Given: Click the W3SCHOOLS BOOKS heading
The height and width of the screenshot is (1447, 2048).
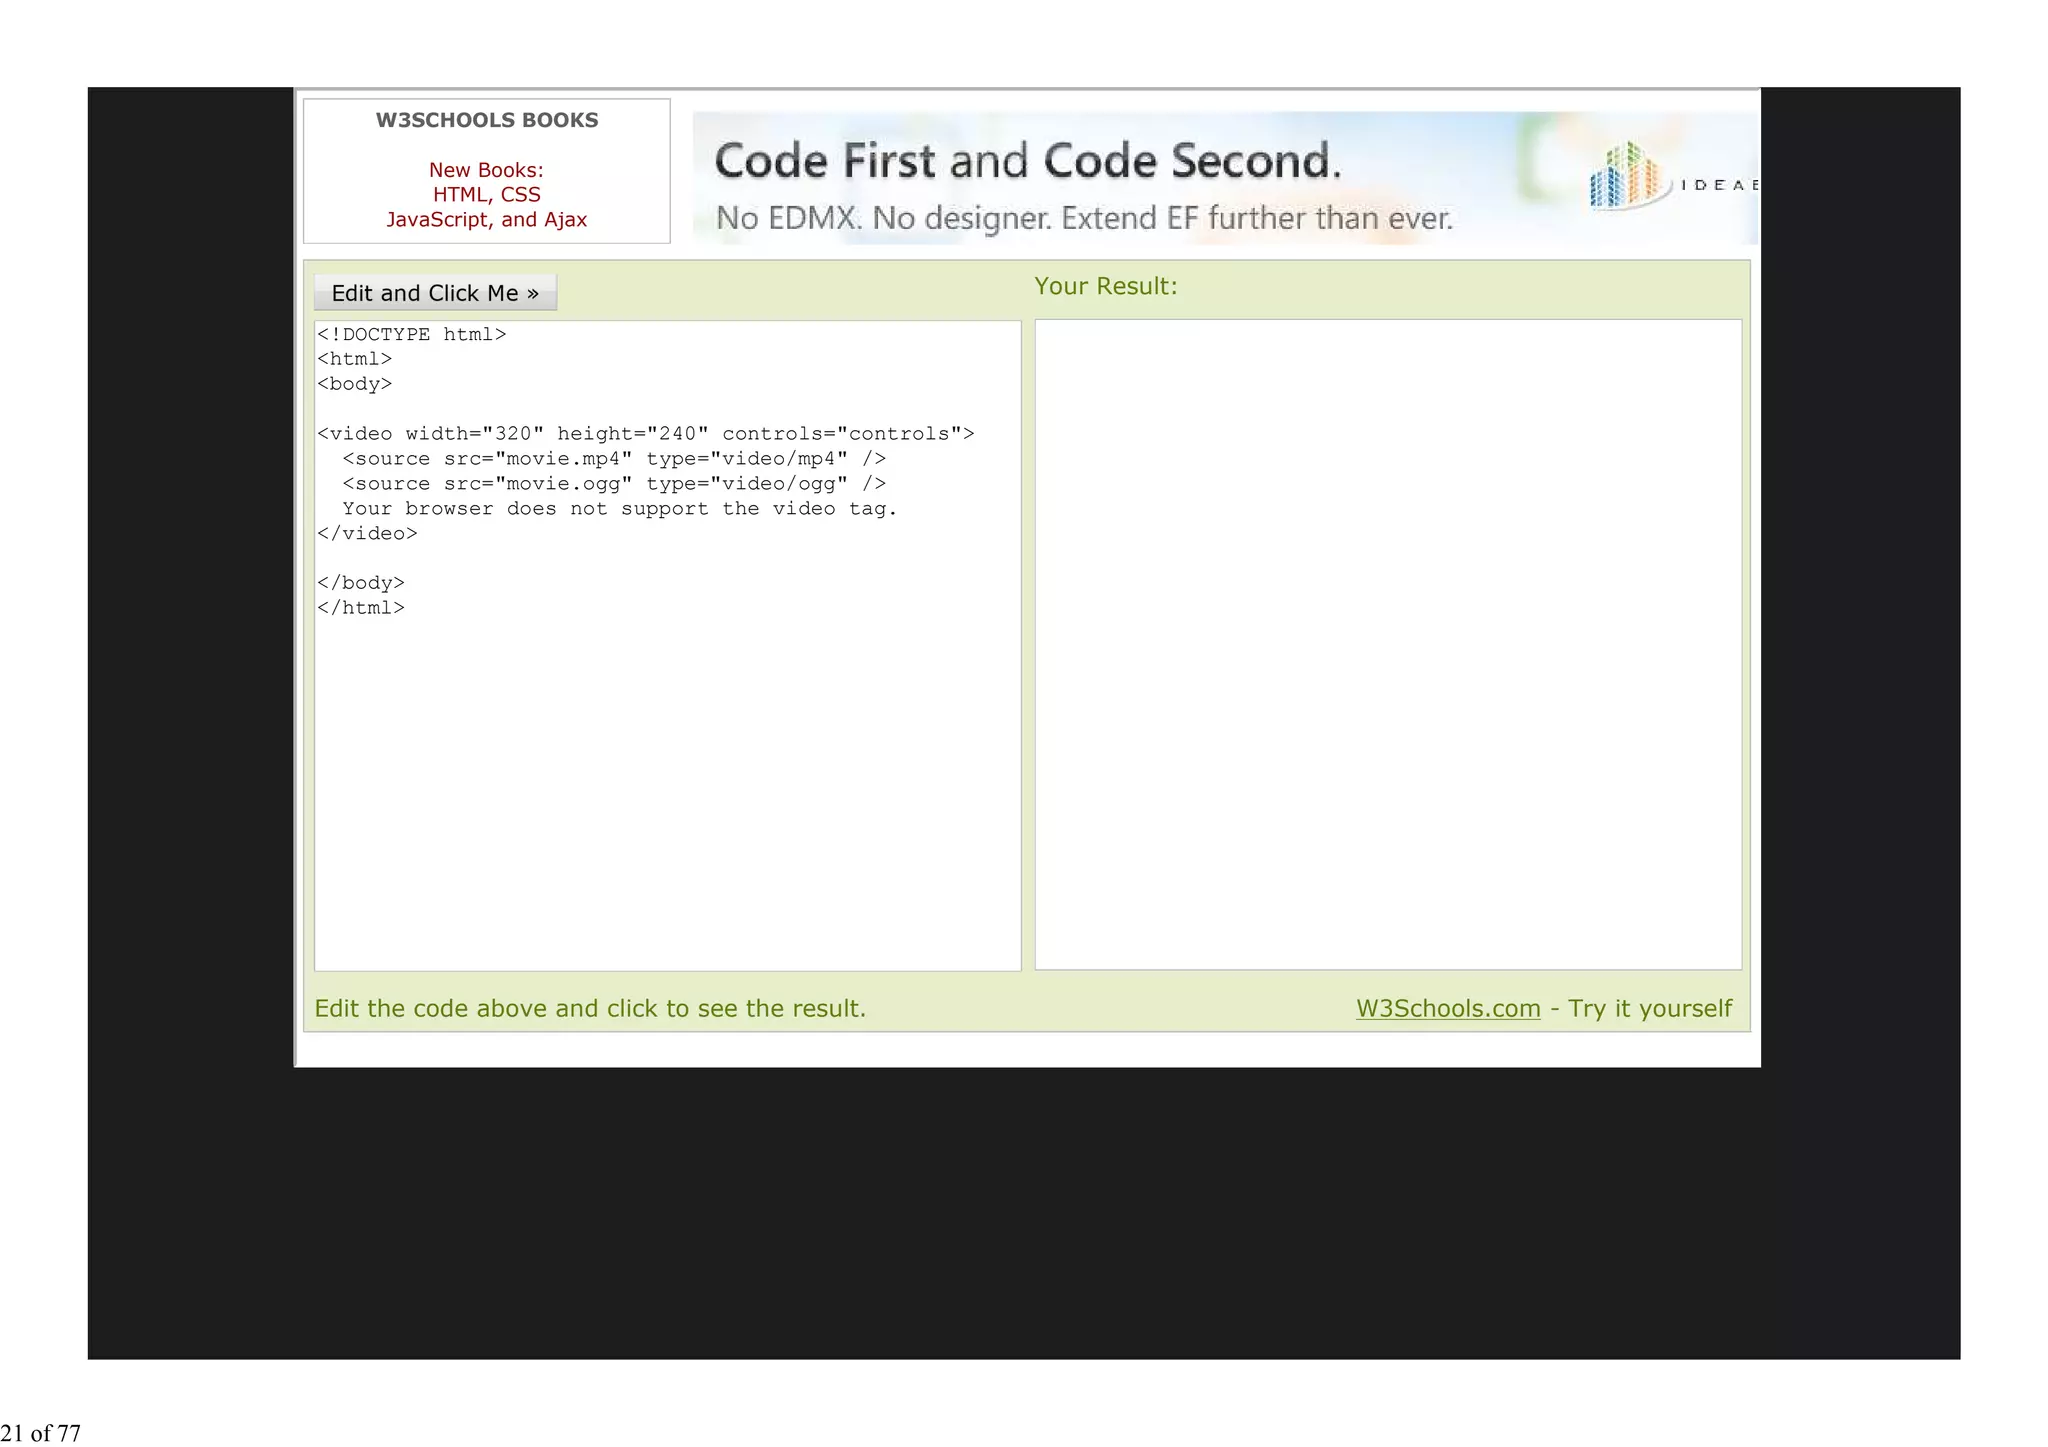Looking at the screenshot, I should [486, 120].
